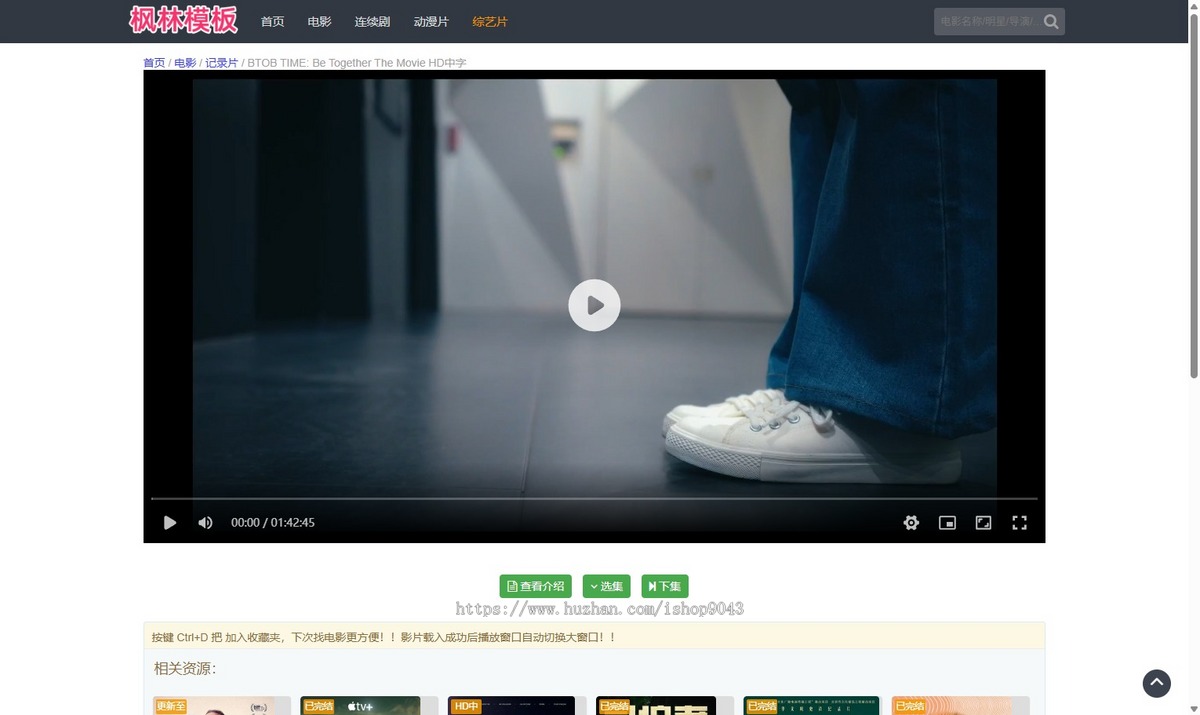
Task: Click the 相关资源 heading text
Action: tap(185, 668)
